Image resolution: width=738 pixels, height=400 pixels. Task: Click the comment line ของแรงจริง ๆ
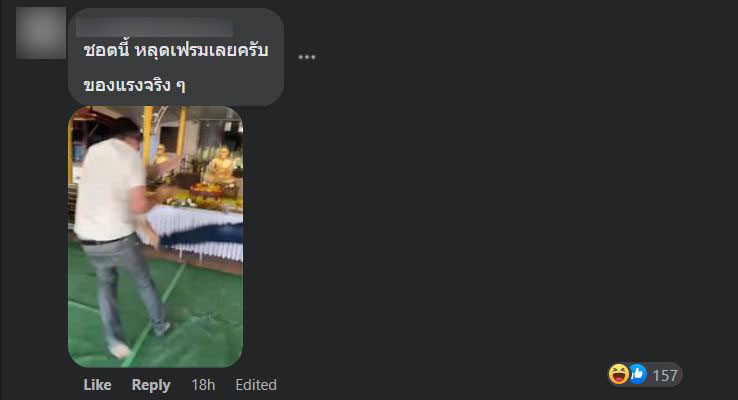134,85
